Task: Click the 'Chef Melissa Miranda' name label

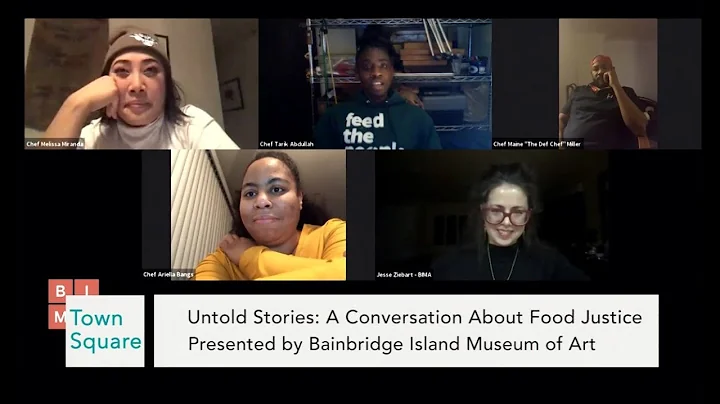Action: (55, 144)
